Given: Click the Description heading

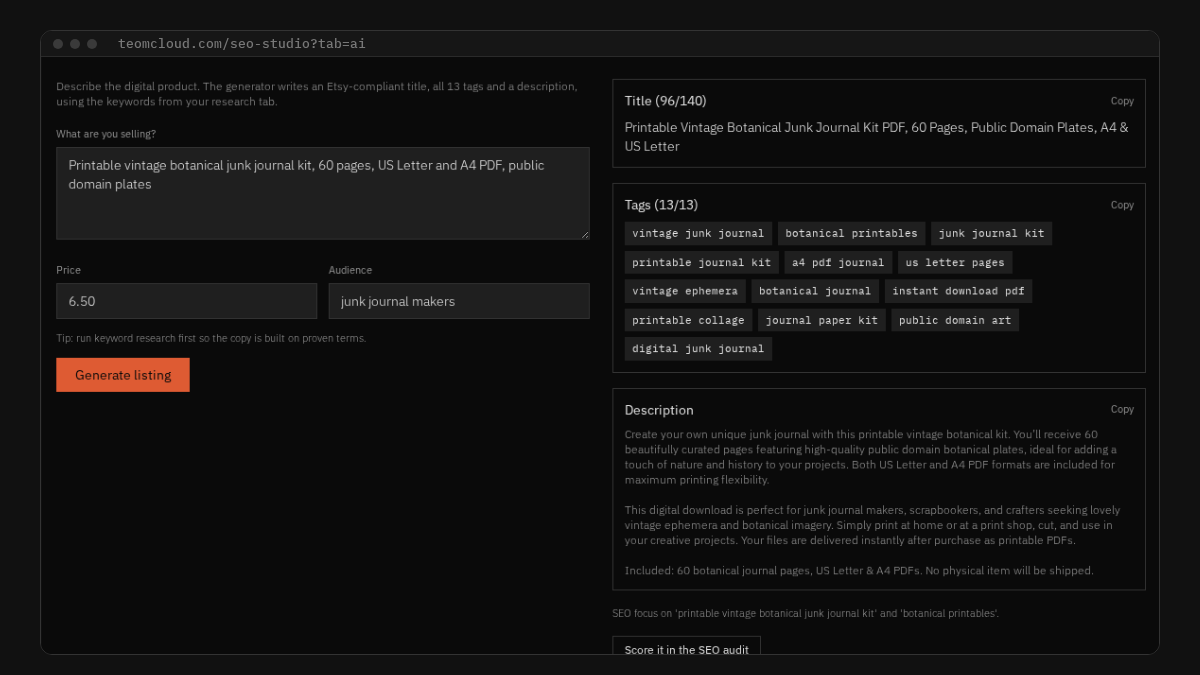Looking at the screenshot, I should [x=659, y=410].
